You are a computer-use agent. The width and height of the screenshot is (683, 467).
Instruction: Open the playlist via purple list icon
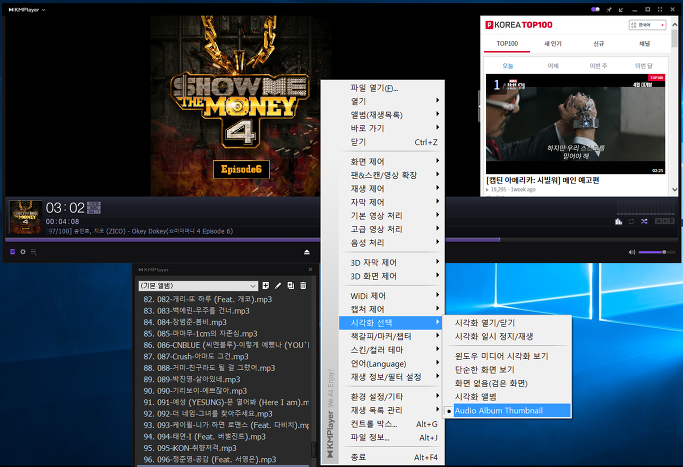pos(12,252)
